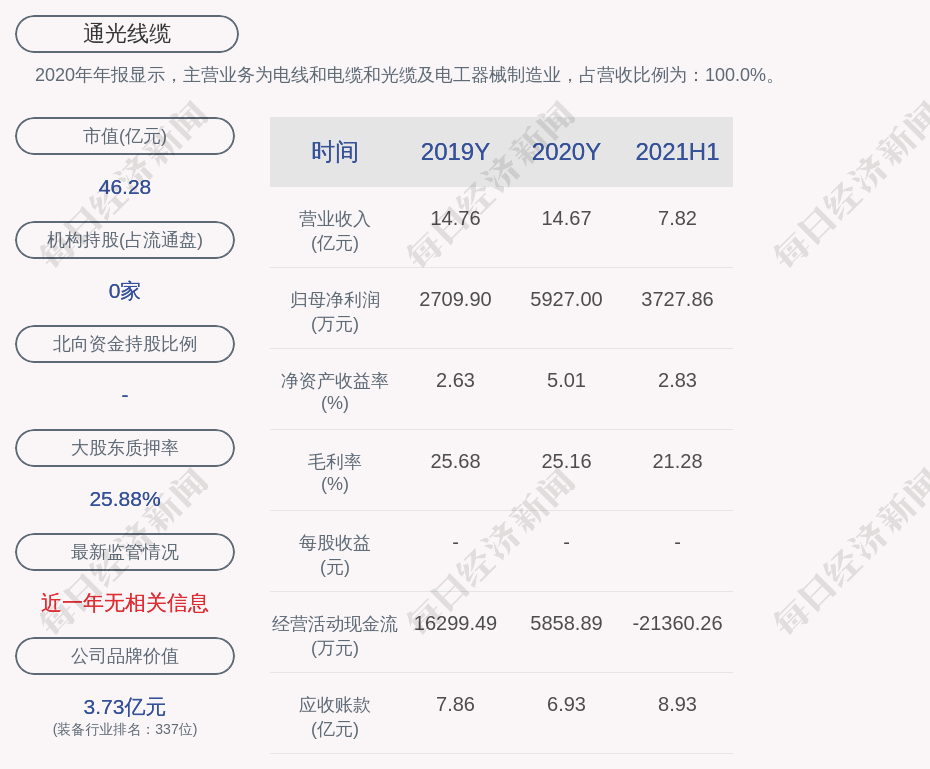This screenshot has width=930, height=769.
Task: Click the 大股东质押率 label pill
Action: [x=125, y=448]
